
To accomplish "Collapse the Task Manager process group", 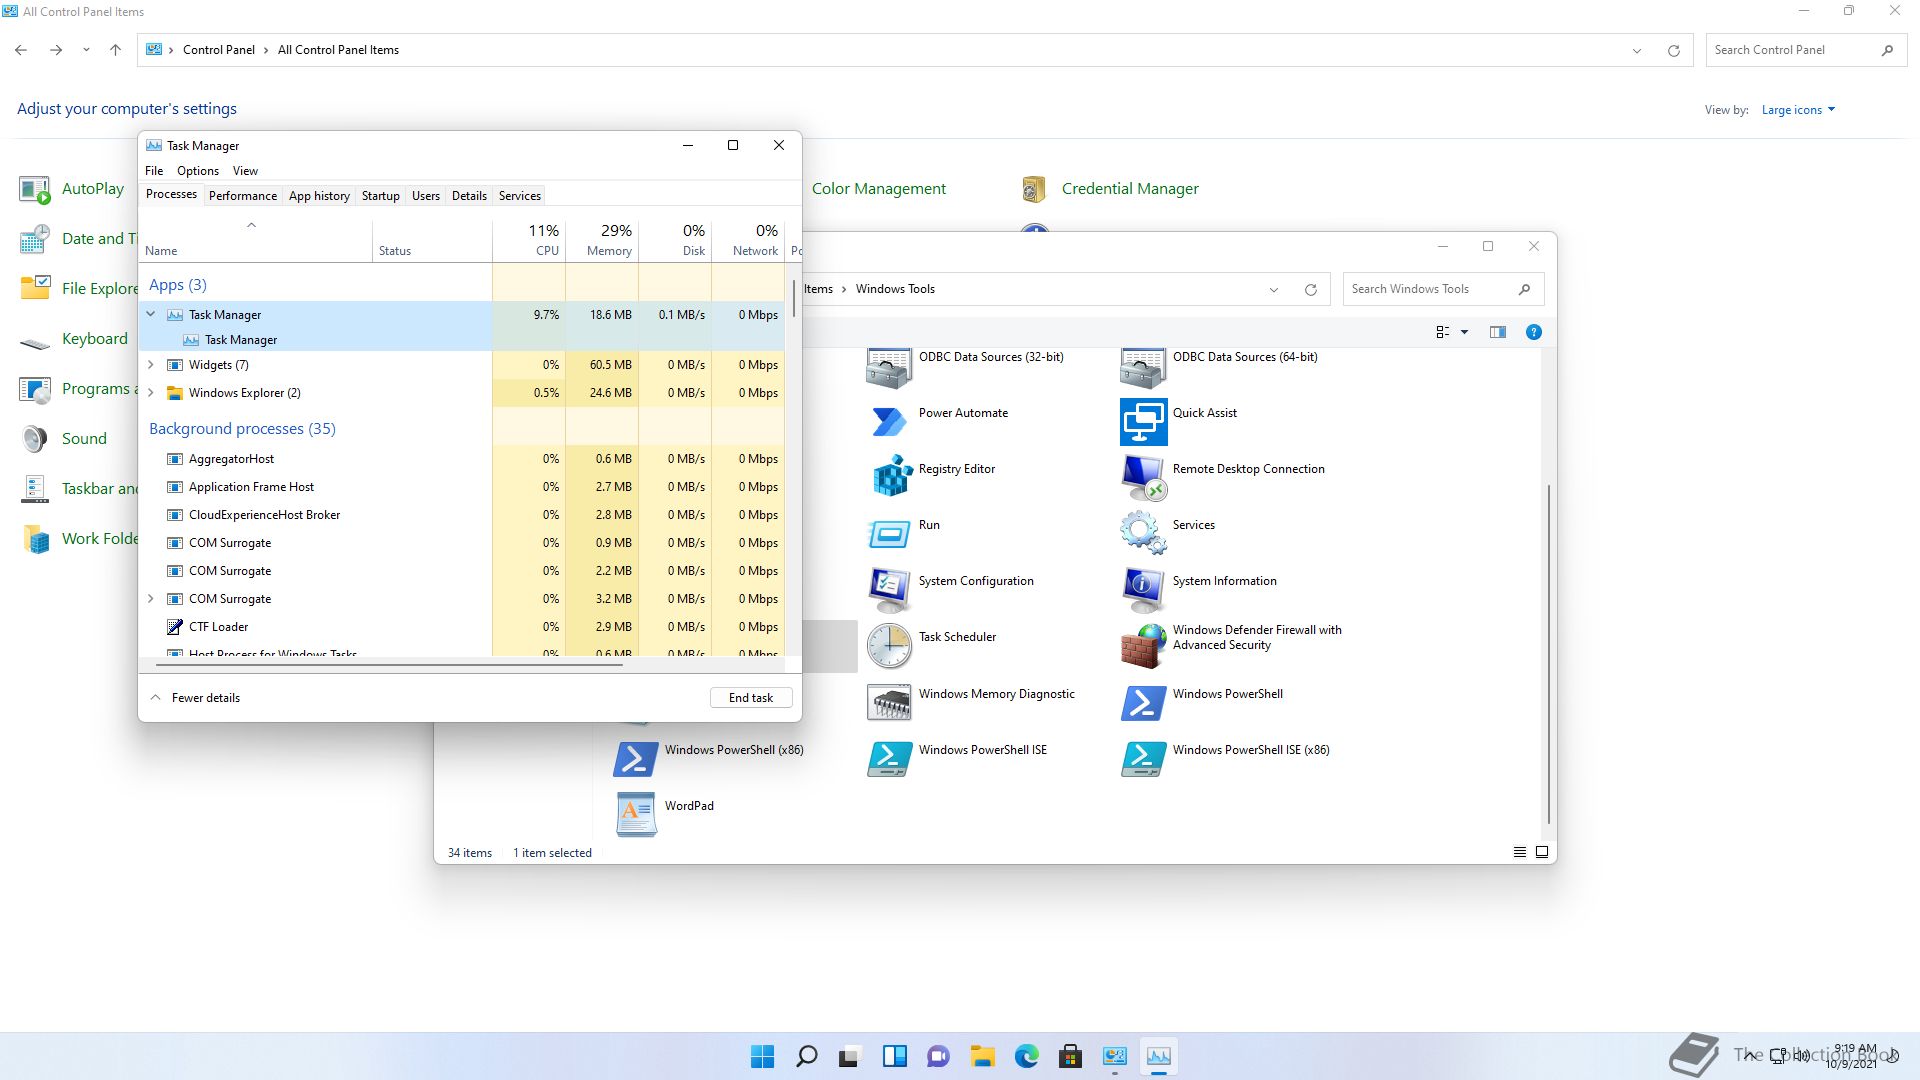I will pos(151,314).
